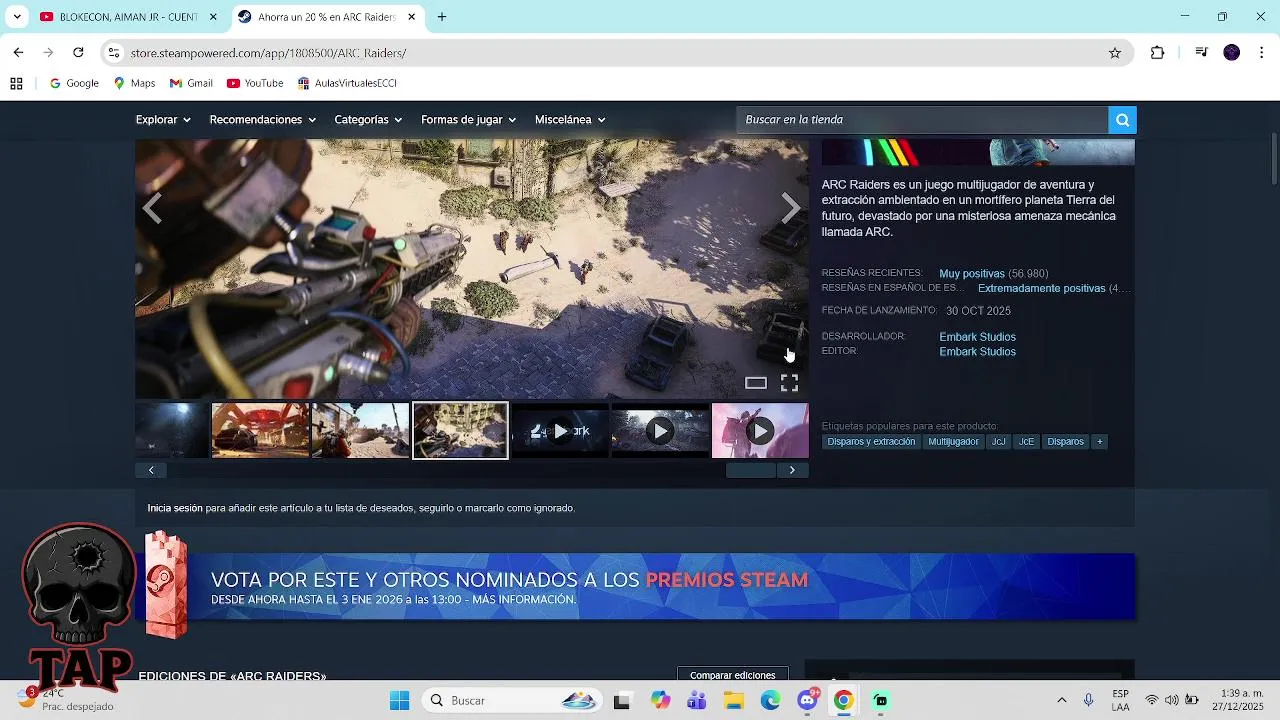
Task: Open the AulasVirtualesECCI bookmark
Action: coord(347,84)
